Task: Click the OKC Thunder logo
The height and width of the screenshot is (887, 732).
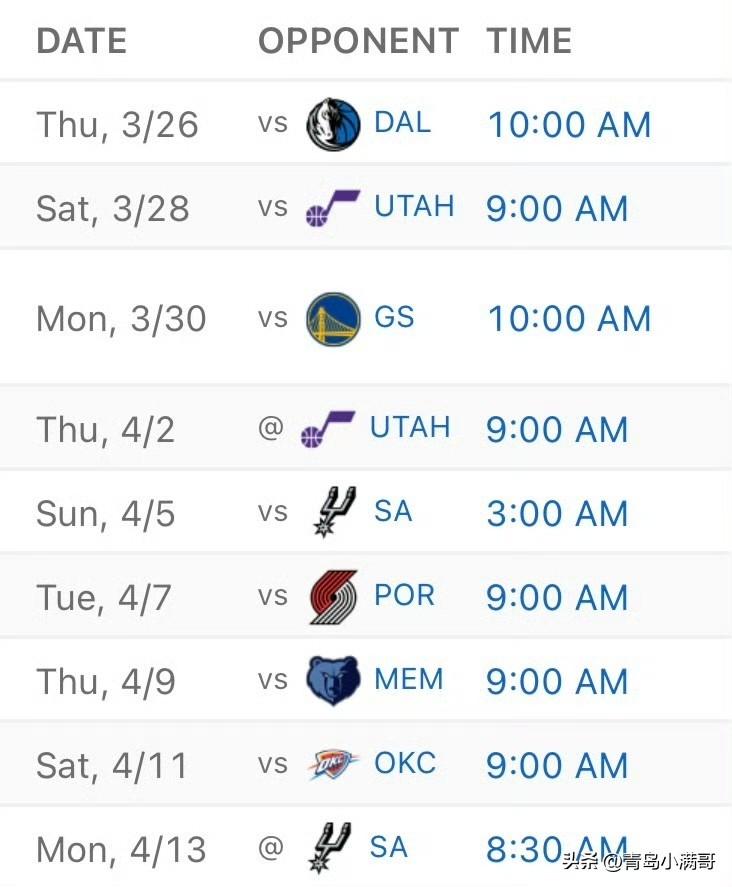Action: pyautogui.click(x=333, y=764)
